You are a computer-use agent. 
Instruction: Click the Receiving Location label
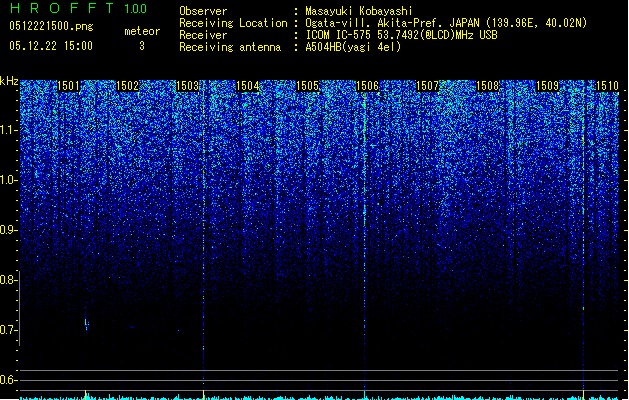[x=233, y=23]
